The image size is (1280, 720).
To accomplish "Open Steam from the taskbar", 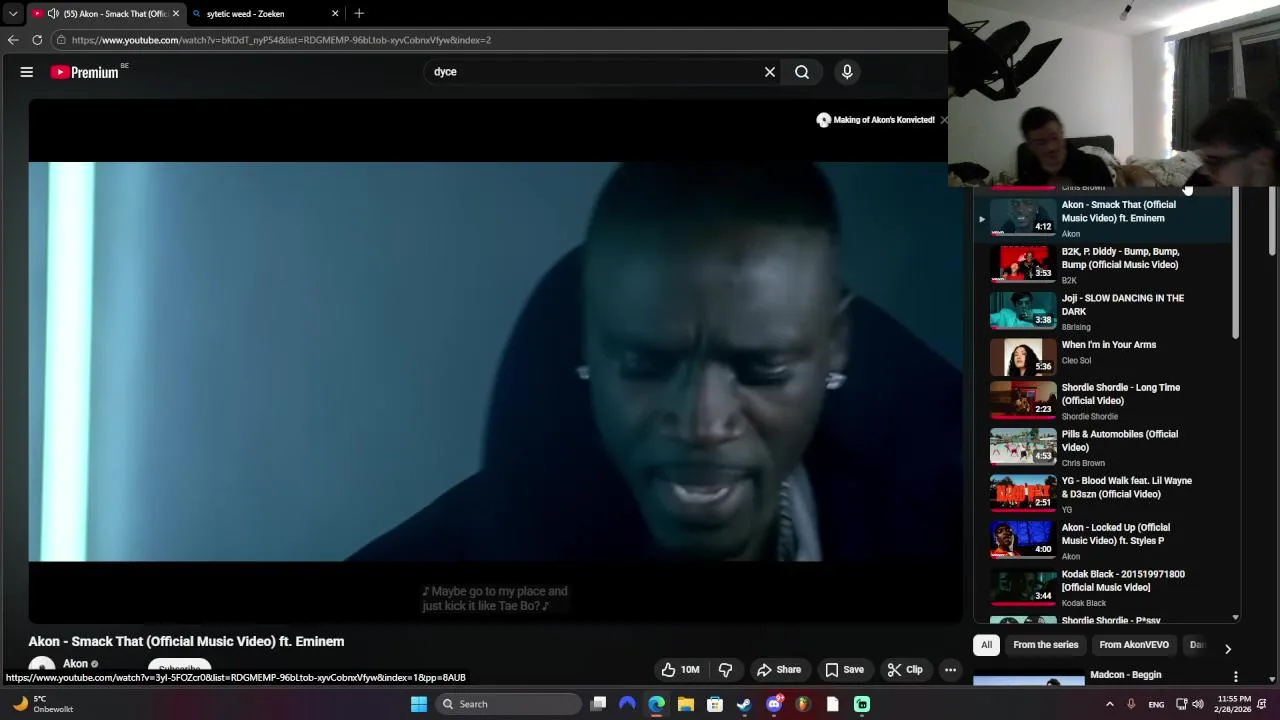I will click(744, 704).
